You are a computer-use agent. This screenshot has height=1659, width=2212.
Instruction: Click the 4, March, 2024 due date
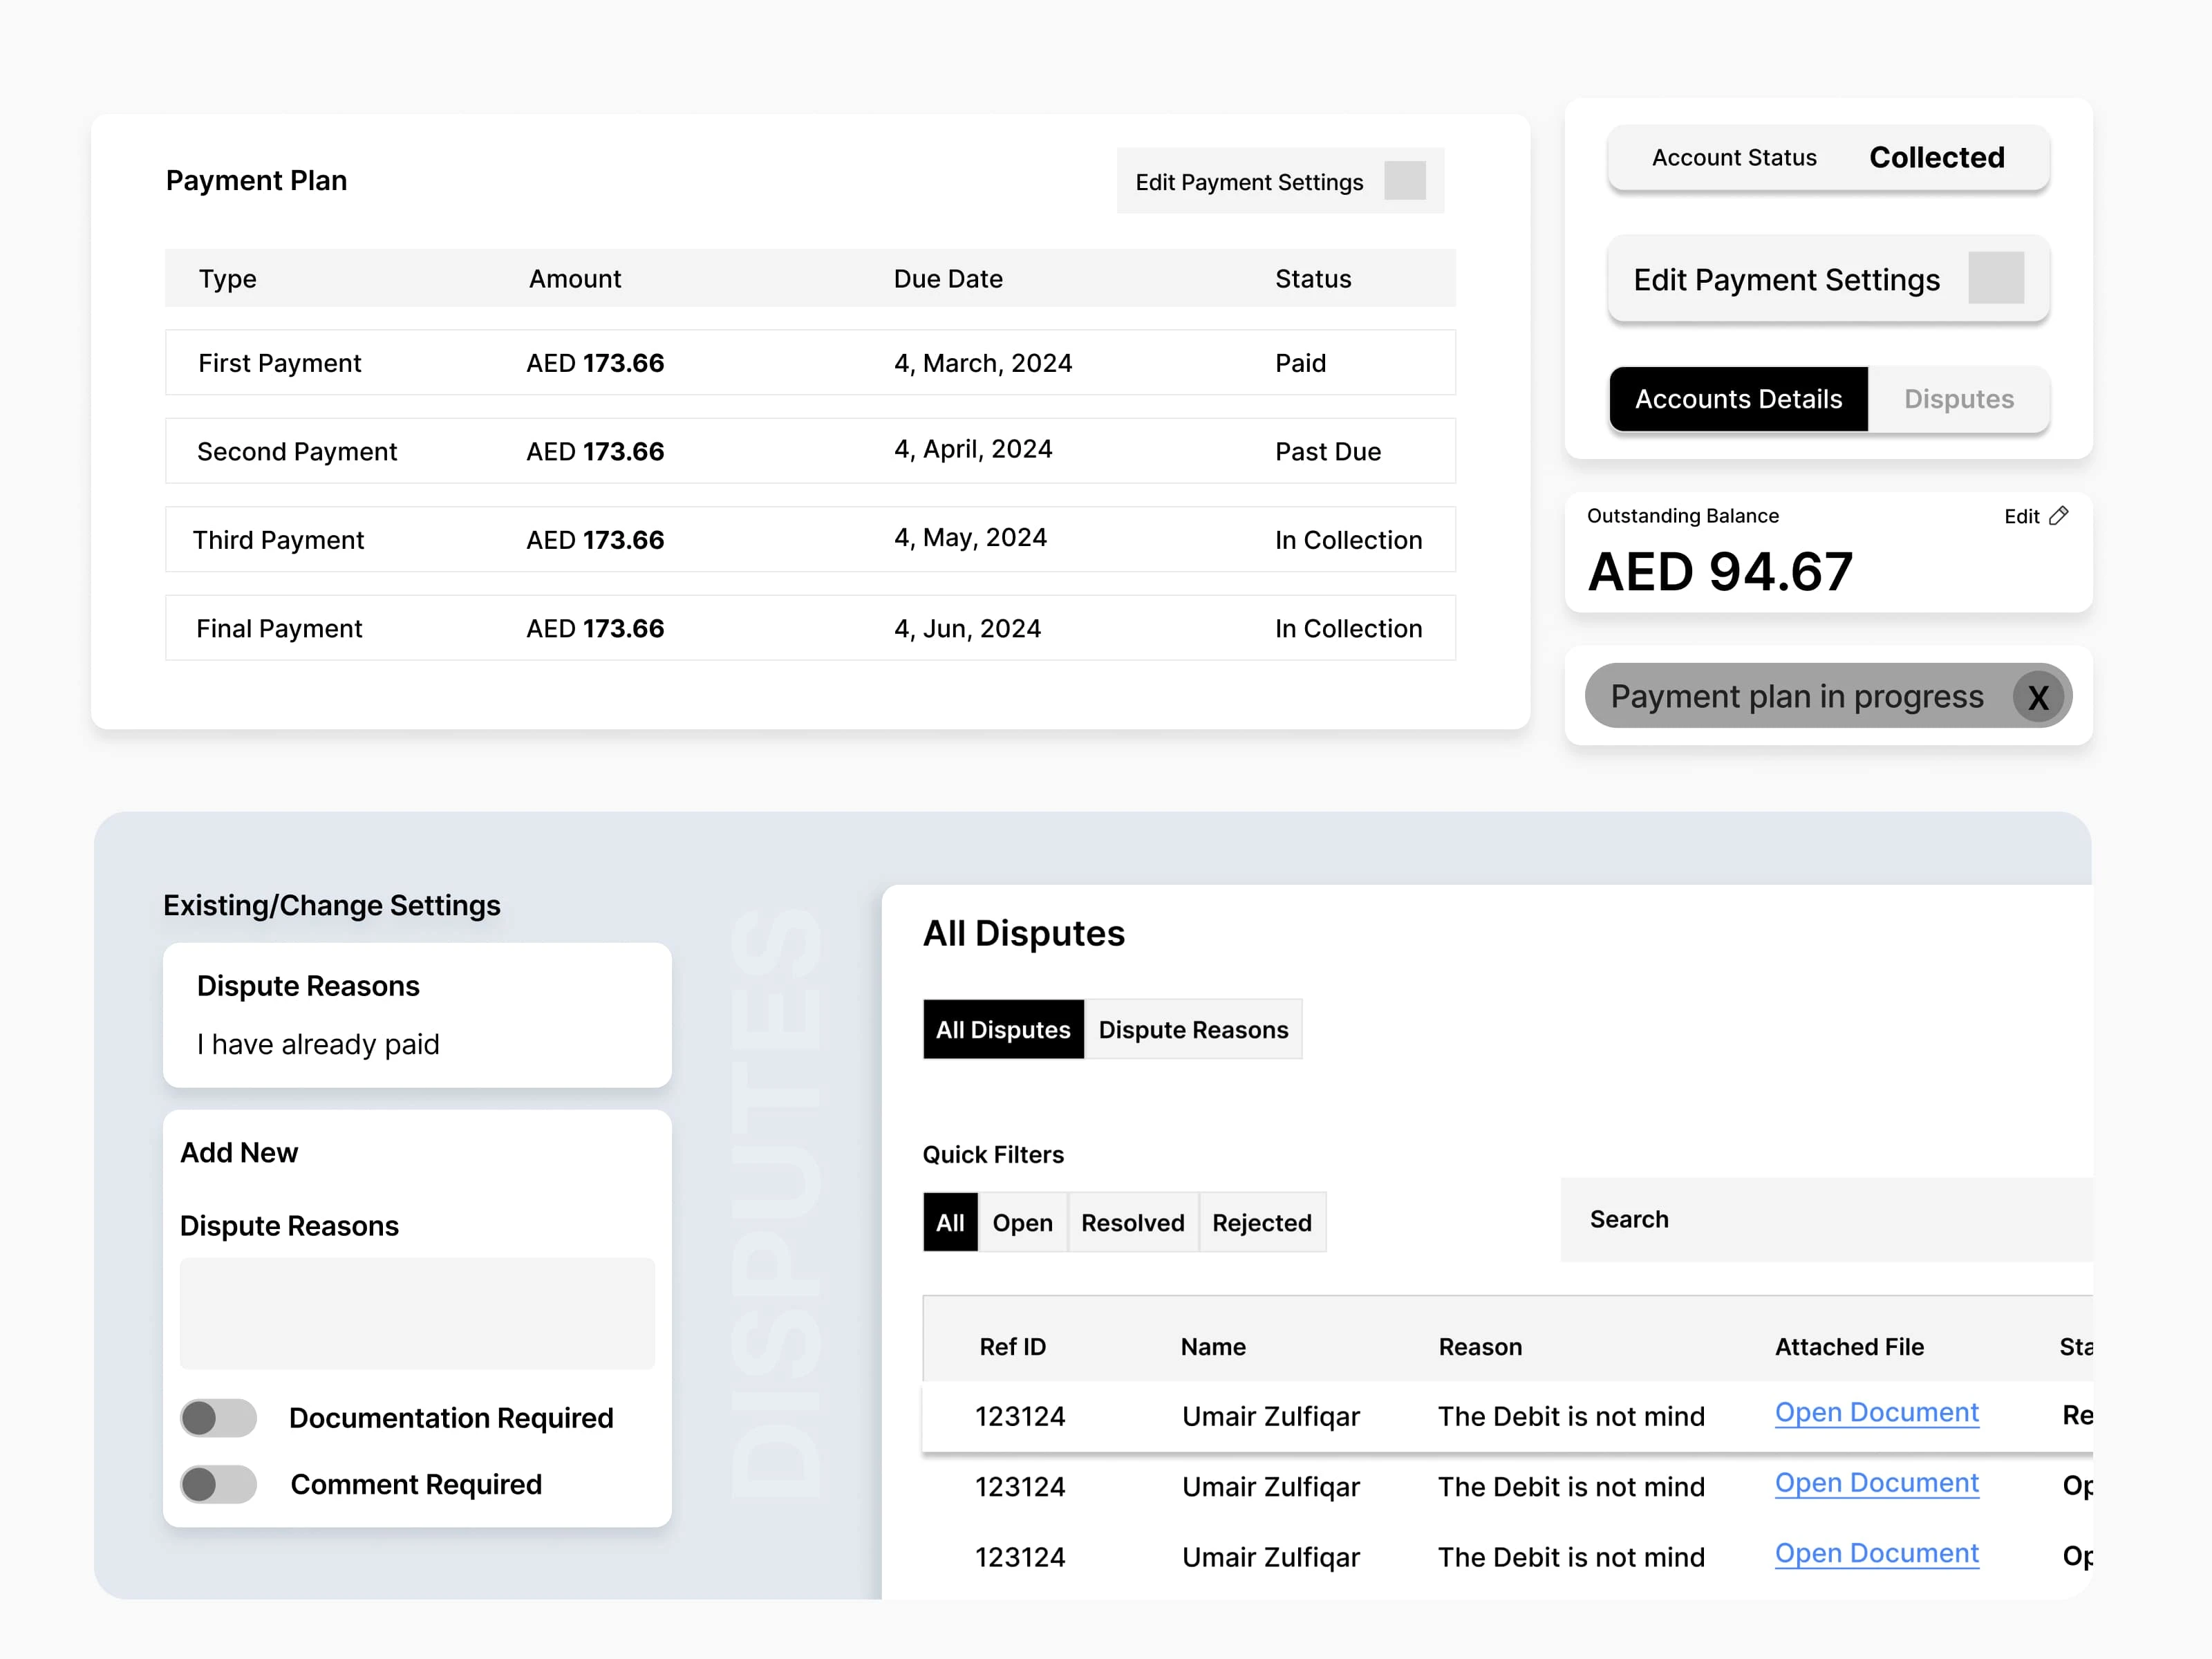click(982, 363)
